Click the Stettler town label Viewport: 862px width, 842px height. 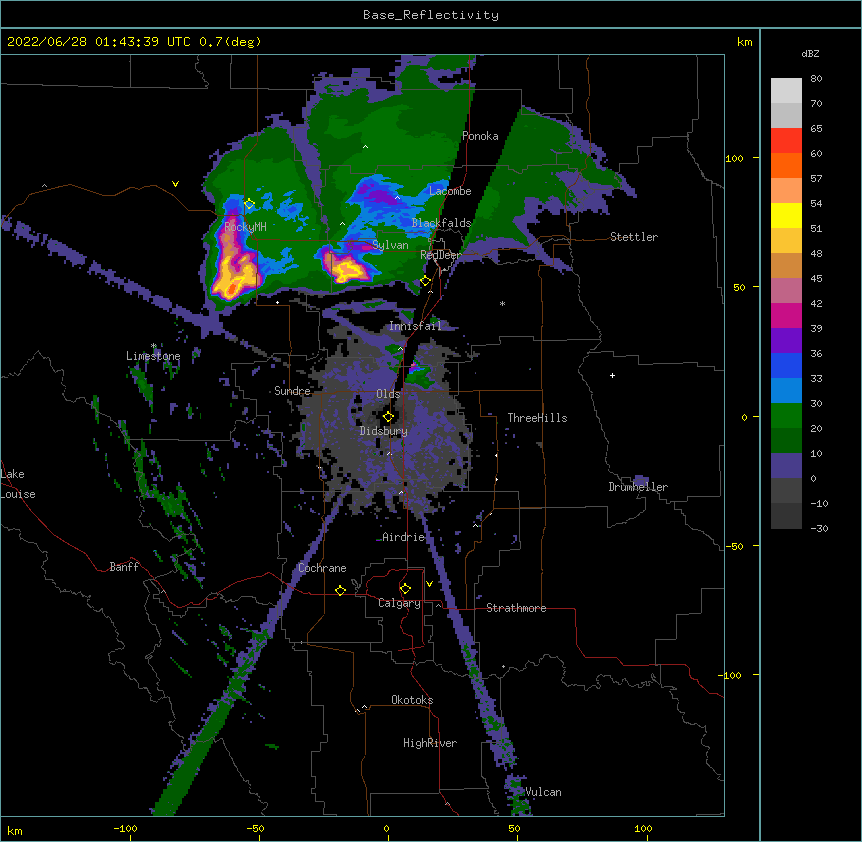click(x=634, y=237)
